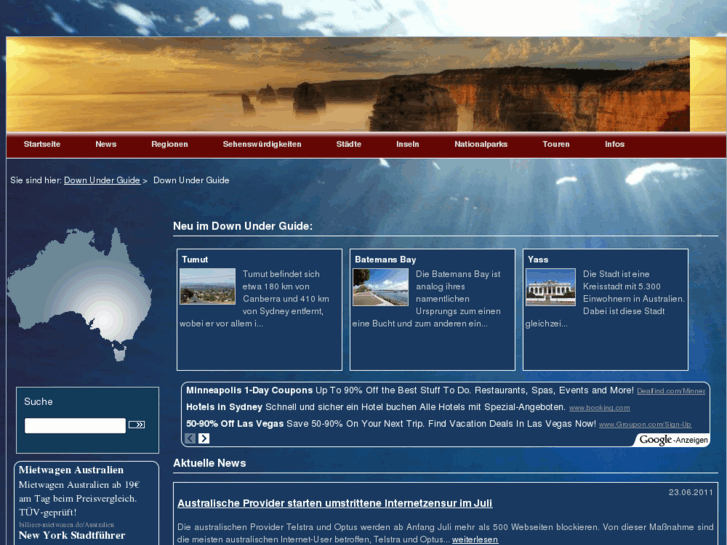This screenshot has width=727, height=545.
Task: Open the 50-90% Off Las Vegas ad
Action: pos(235,424)
